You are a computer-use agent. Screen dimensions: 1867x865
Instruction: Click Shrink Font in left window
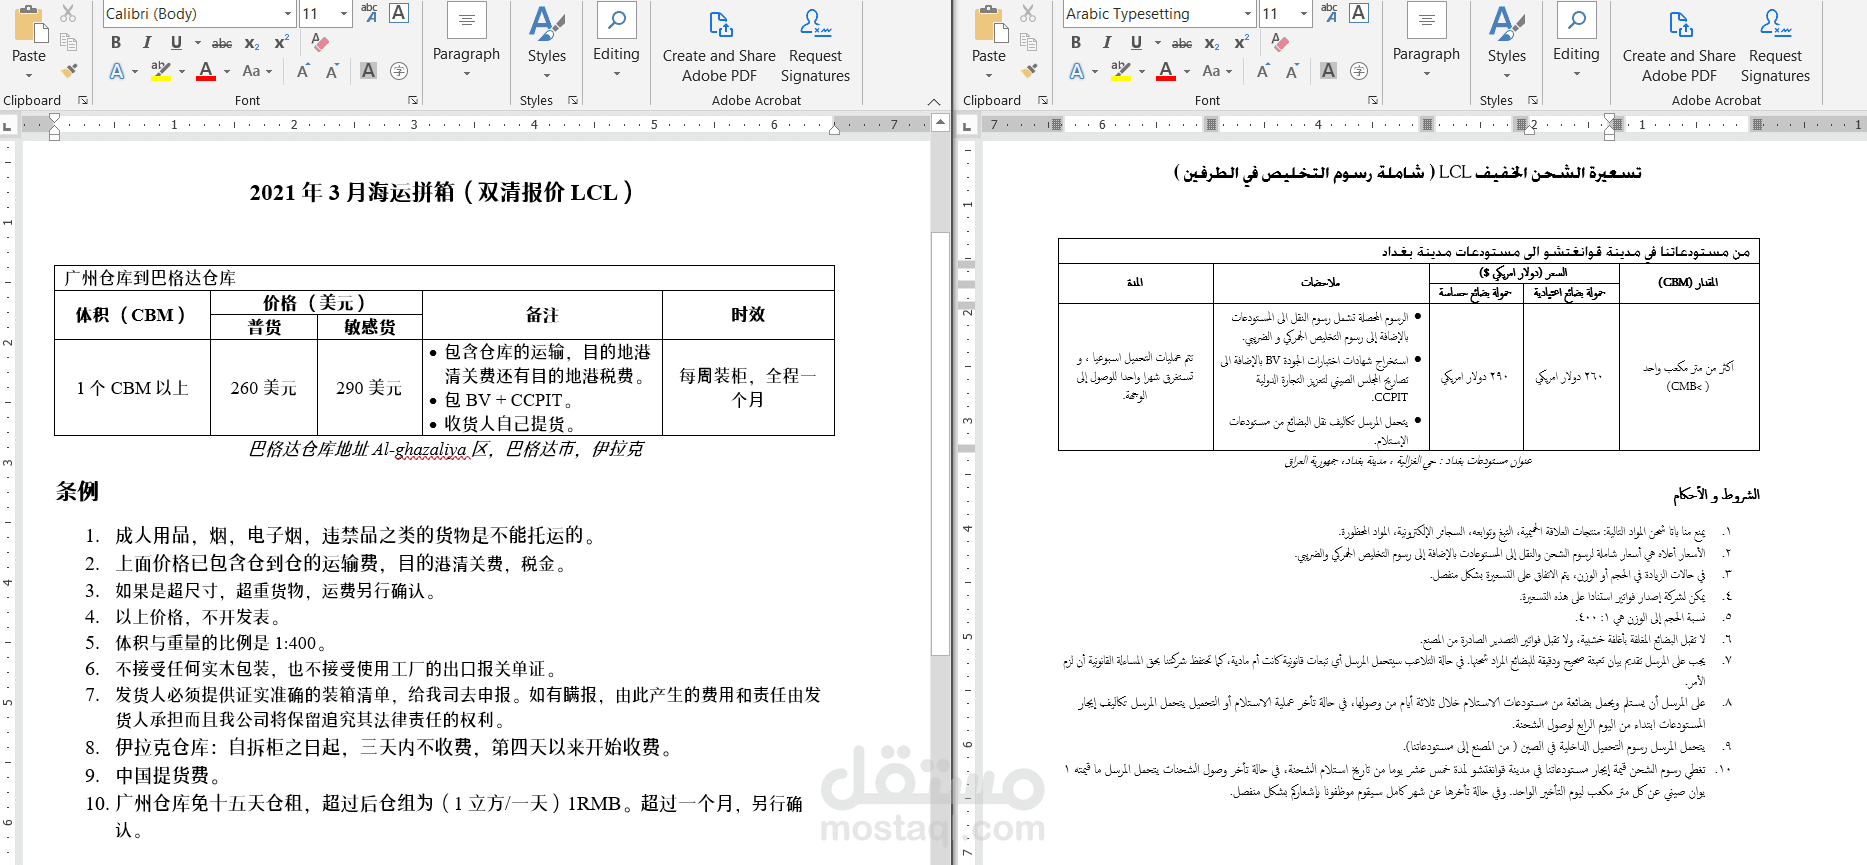click(332, 71)
